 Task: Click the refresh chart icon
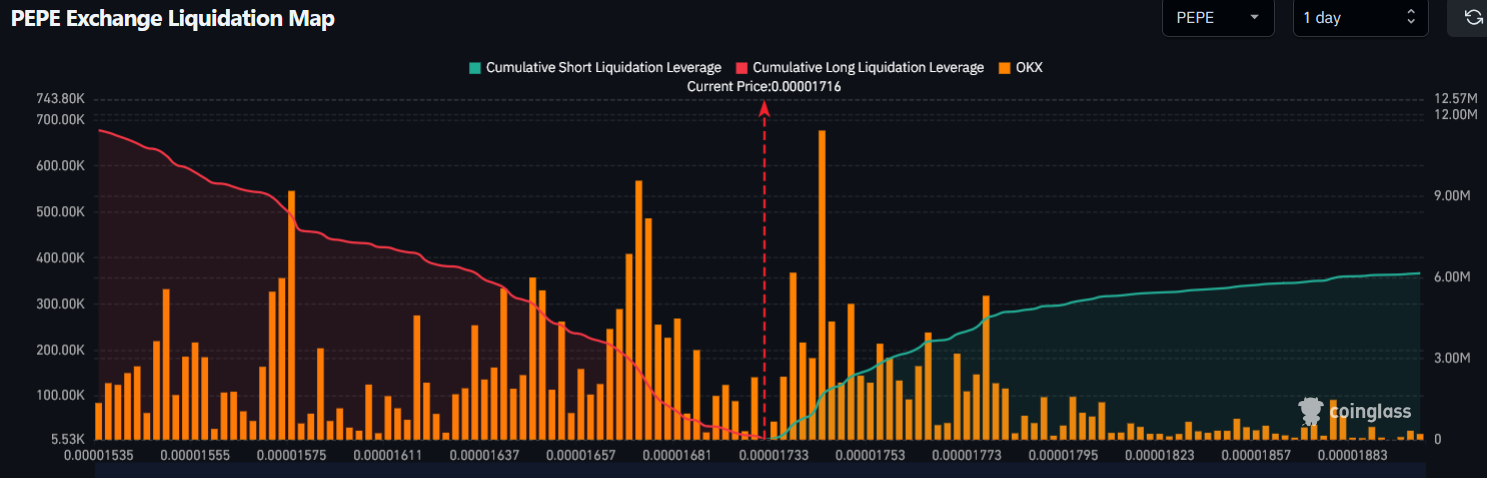pyautogui.click(x=1473, y=17)
